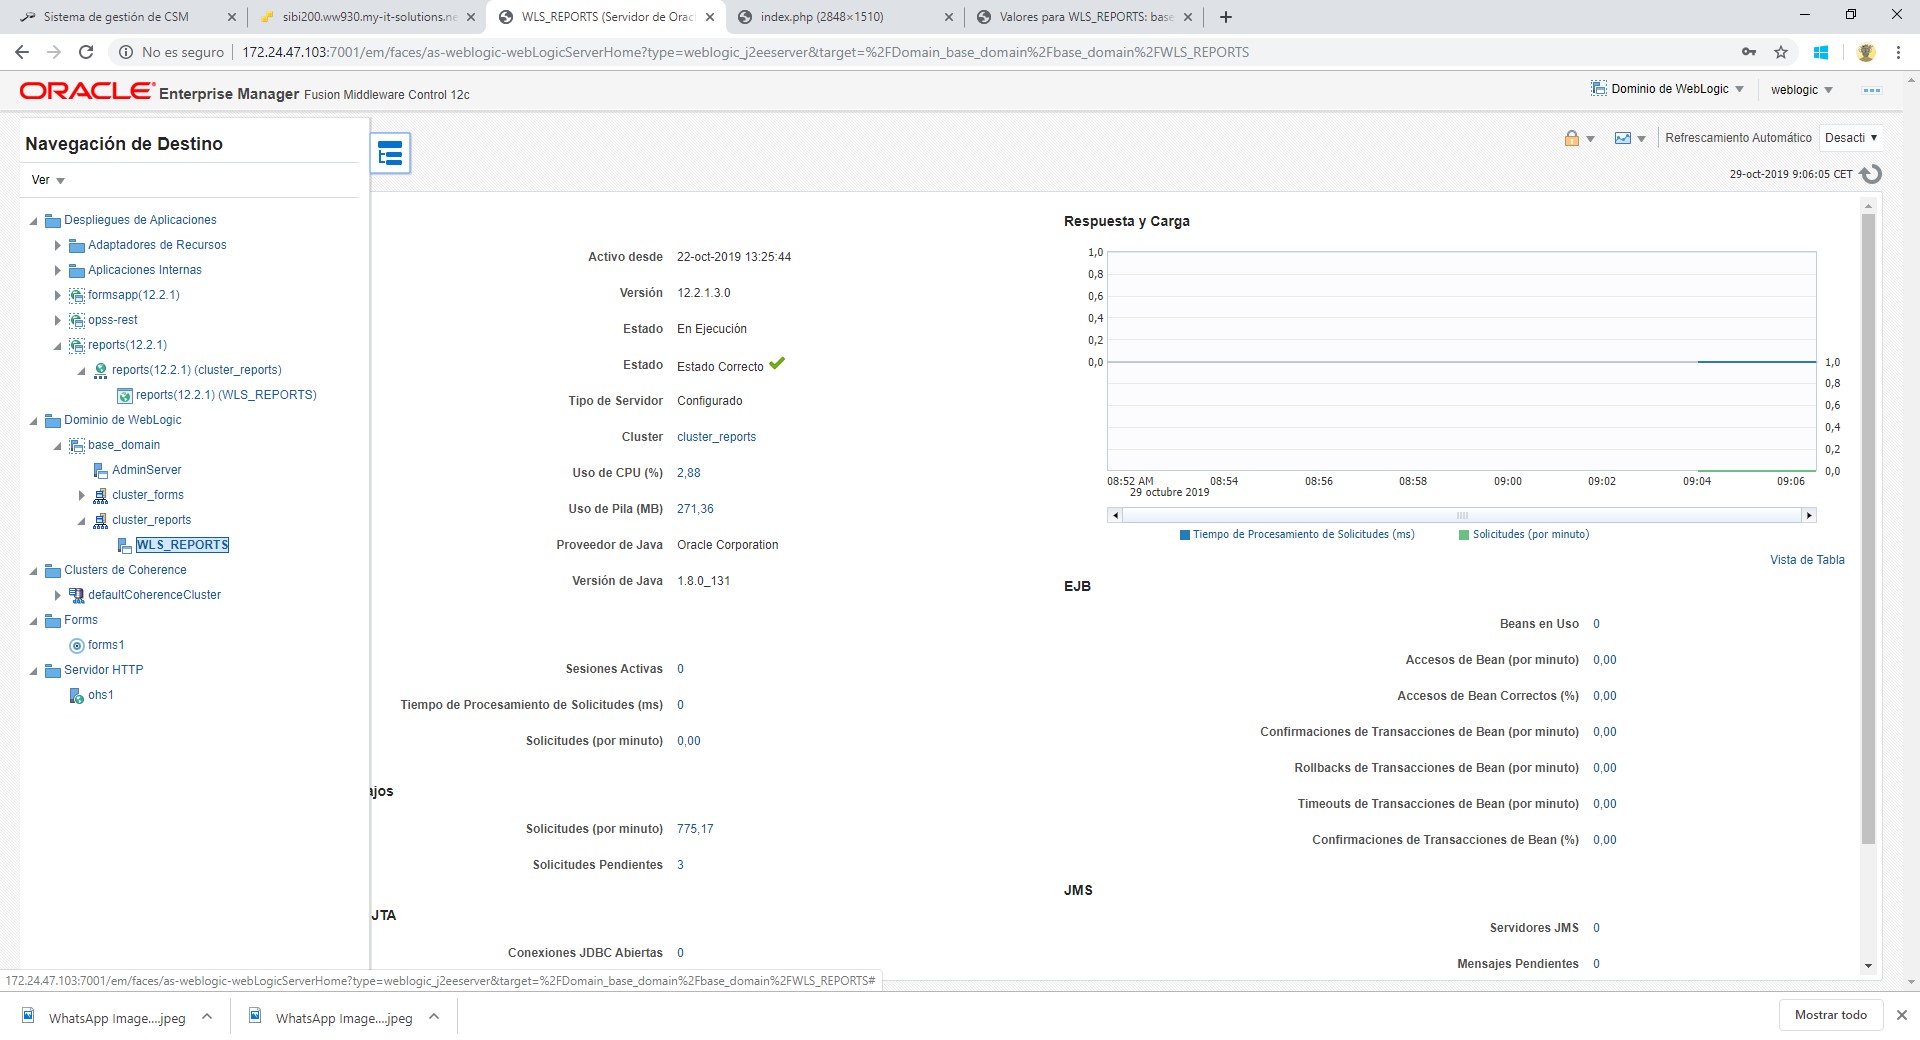This screenshot has width=1920, height=1040.
Task: Collapse the Despliegues de Aplicaciones folder
Action: coord(34,221)
